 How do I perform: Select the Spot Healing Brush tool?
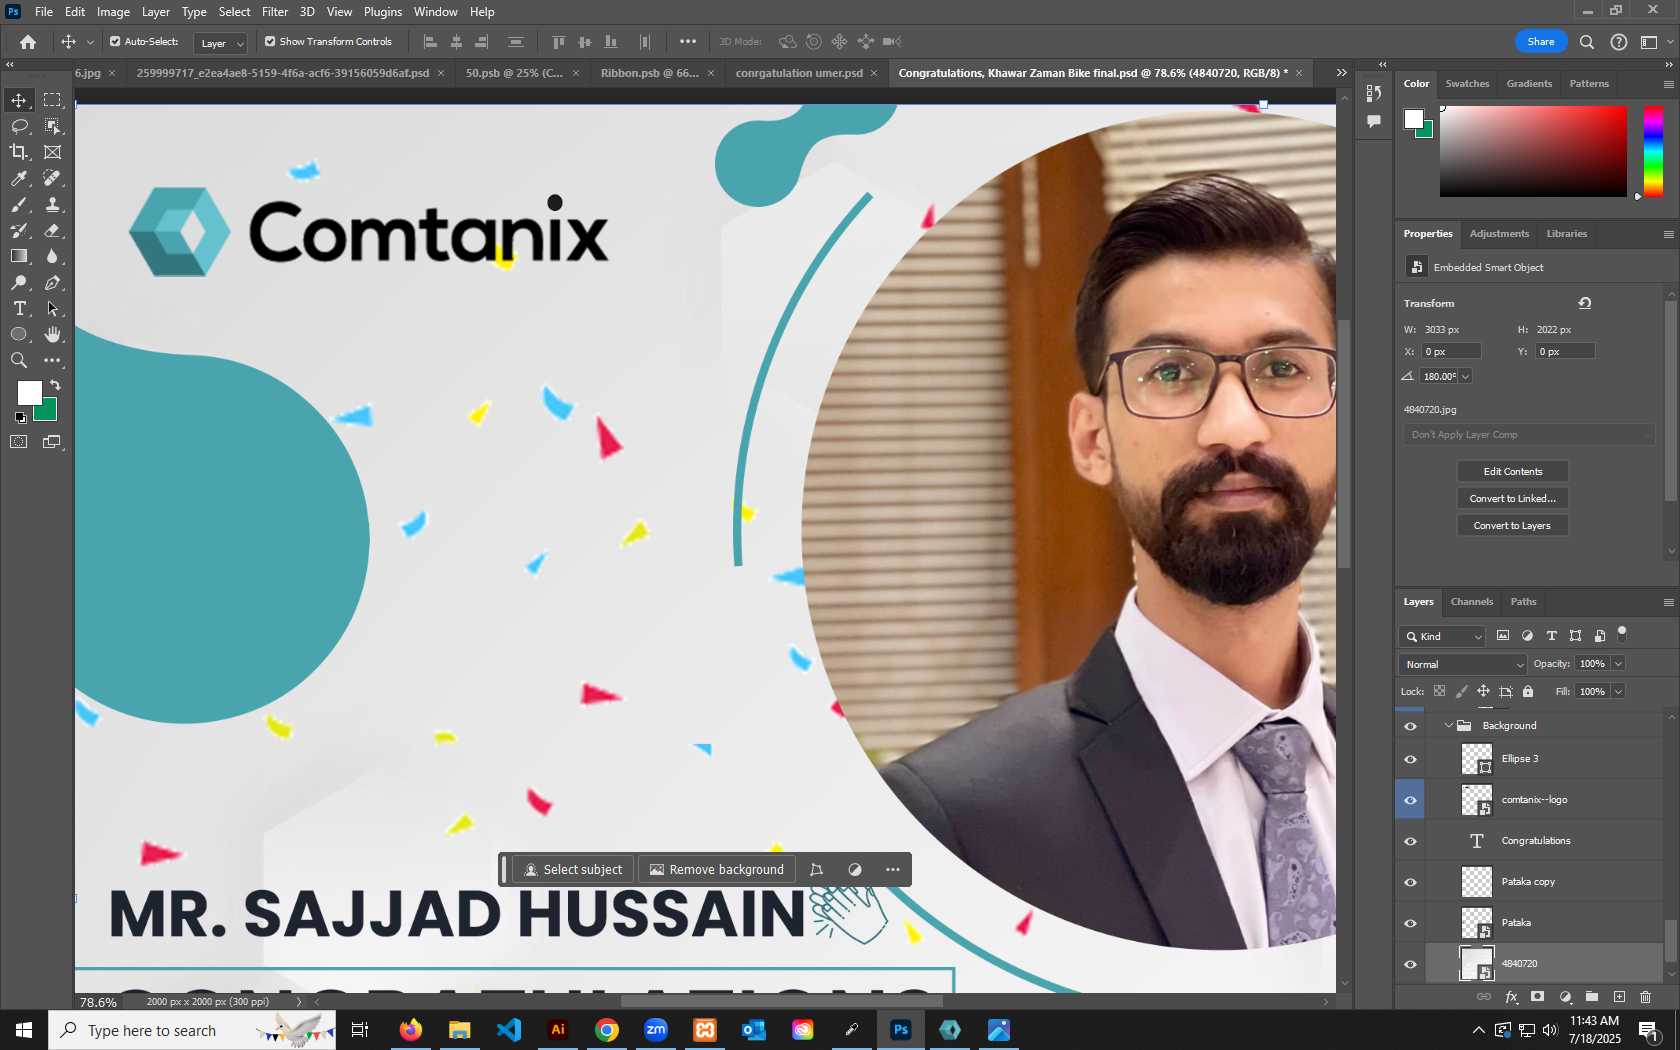52,178
